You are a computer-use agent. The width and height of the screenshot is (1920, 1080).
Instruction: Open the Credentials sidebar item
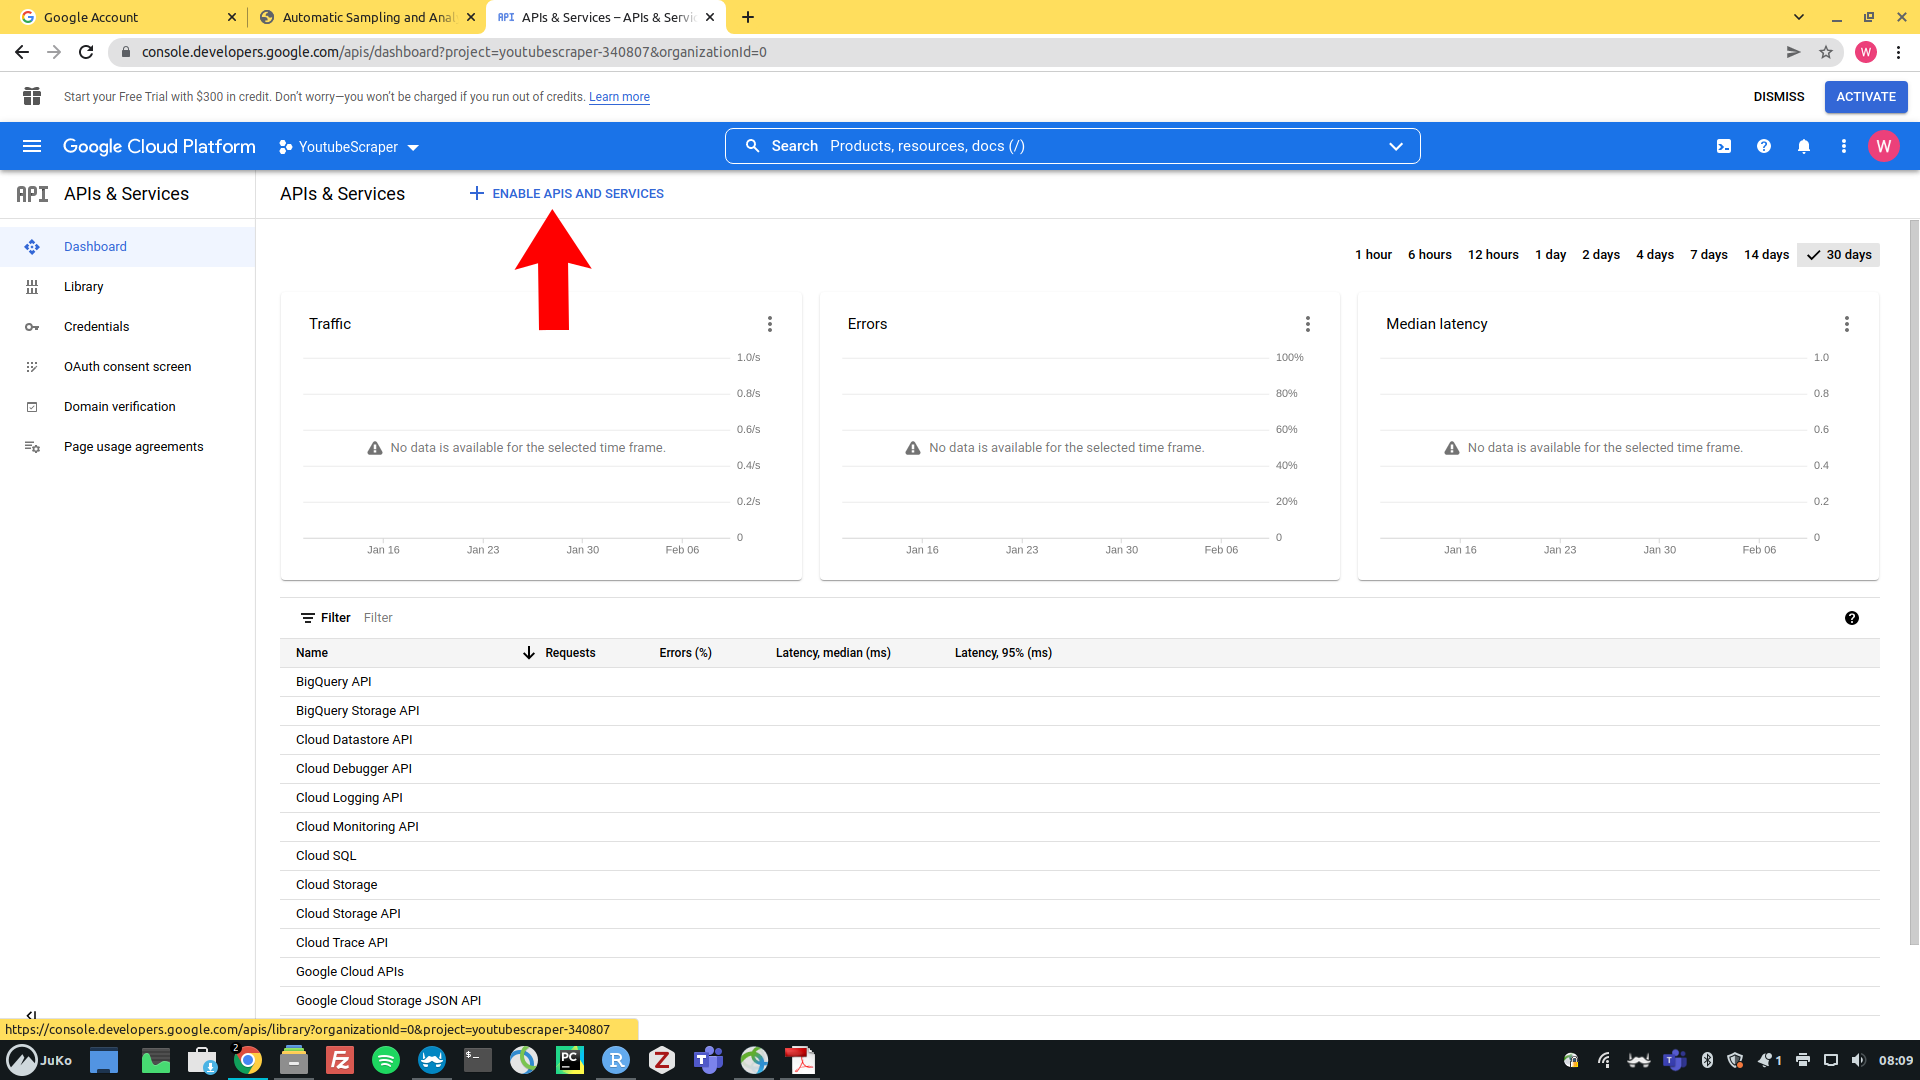[x=96, y=327]
